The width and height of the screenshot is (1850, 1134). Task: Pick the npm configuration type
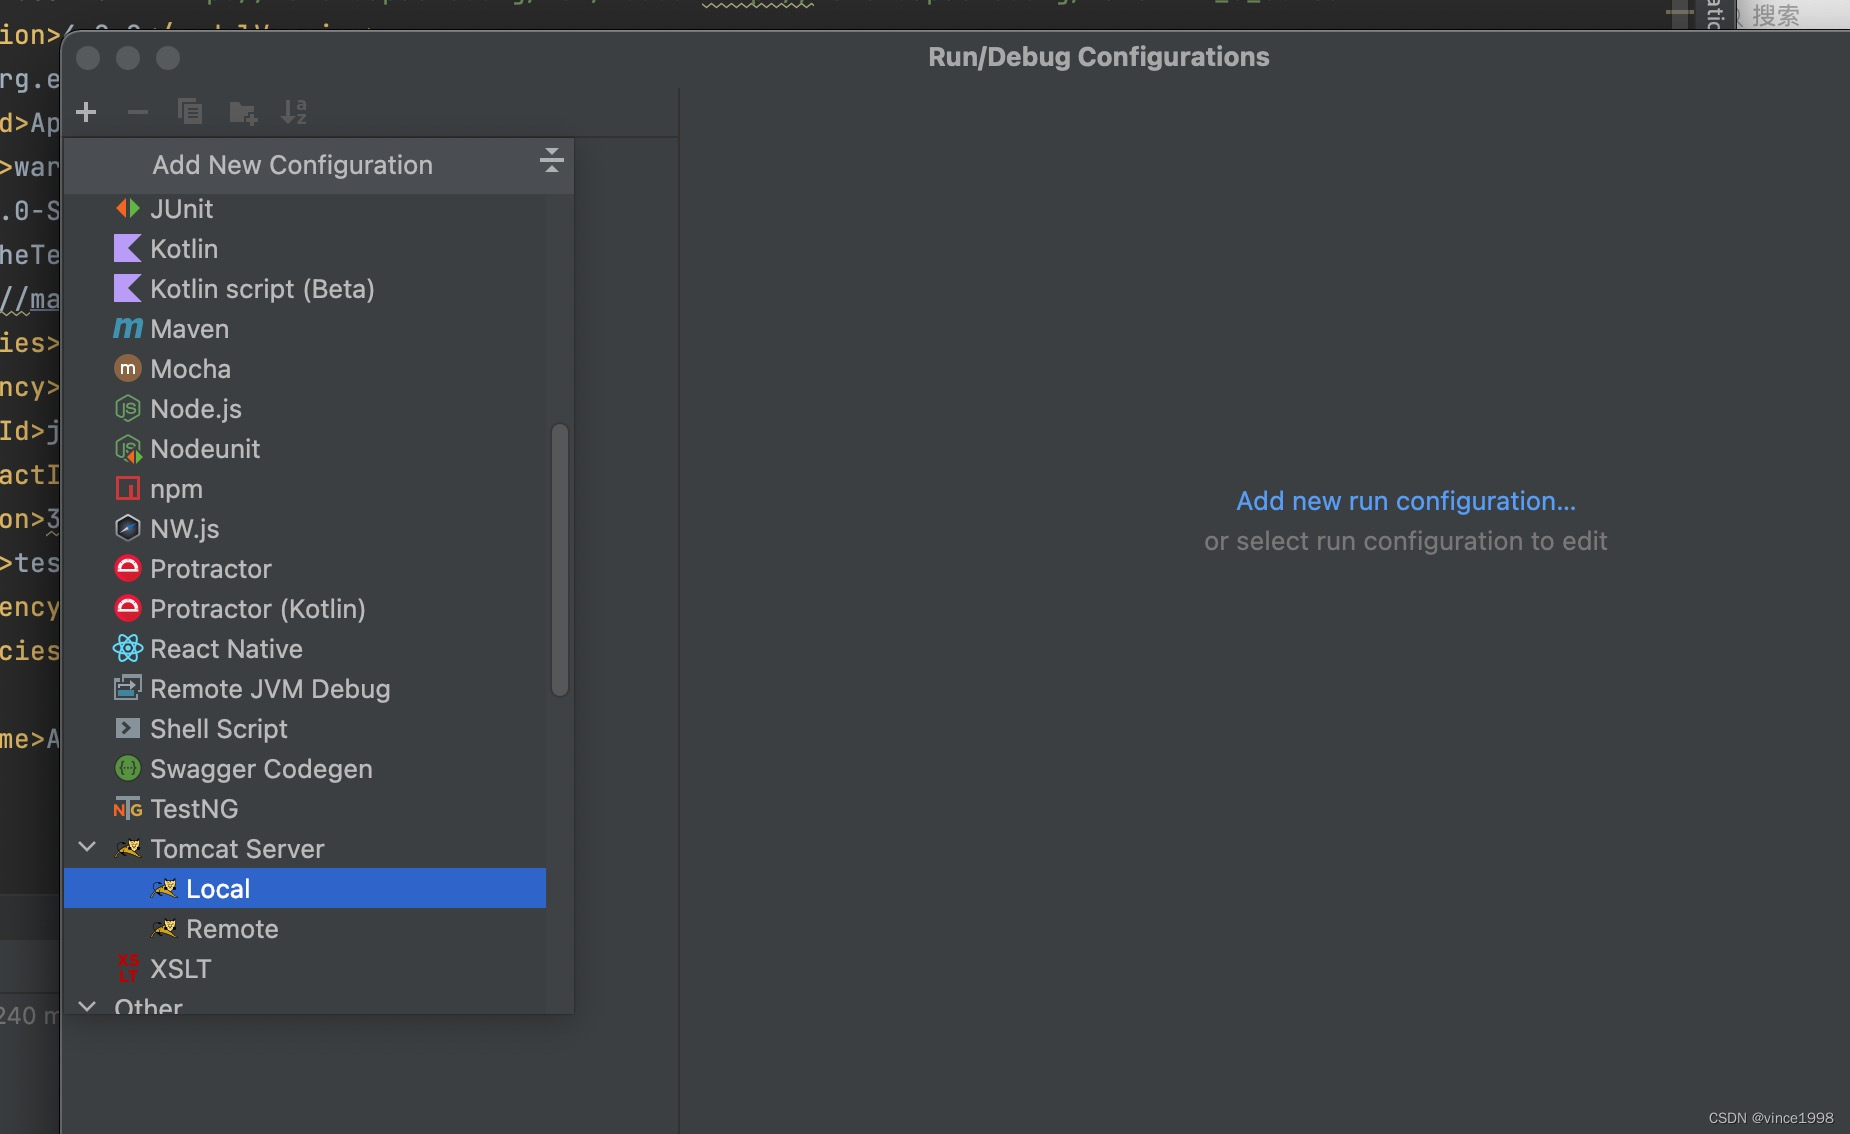tap(305, 488)
